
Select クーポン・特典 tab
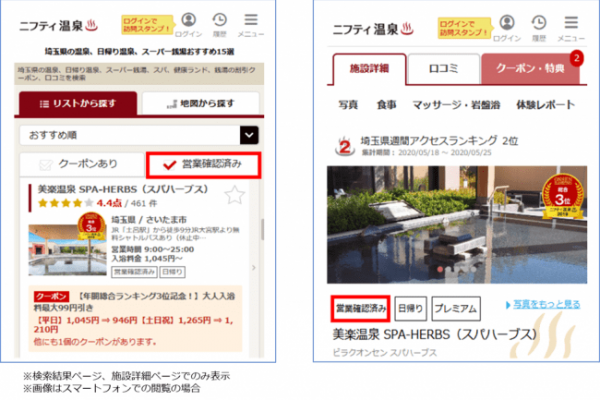pos(530,69)
